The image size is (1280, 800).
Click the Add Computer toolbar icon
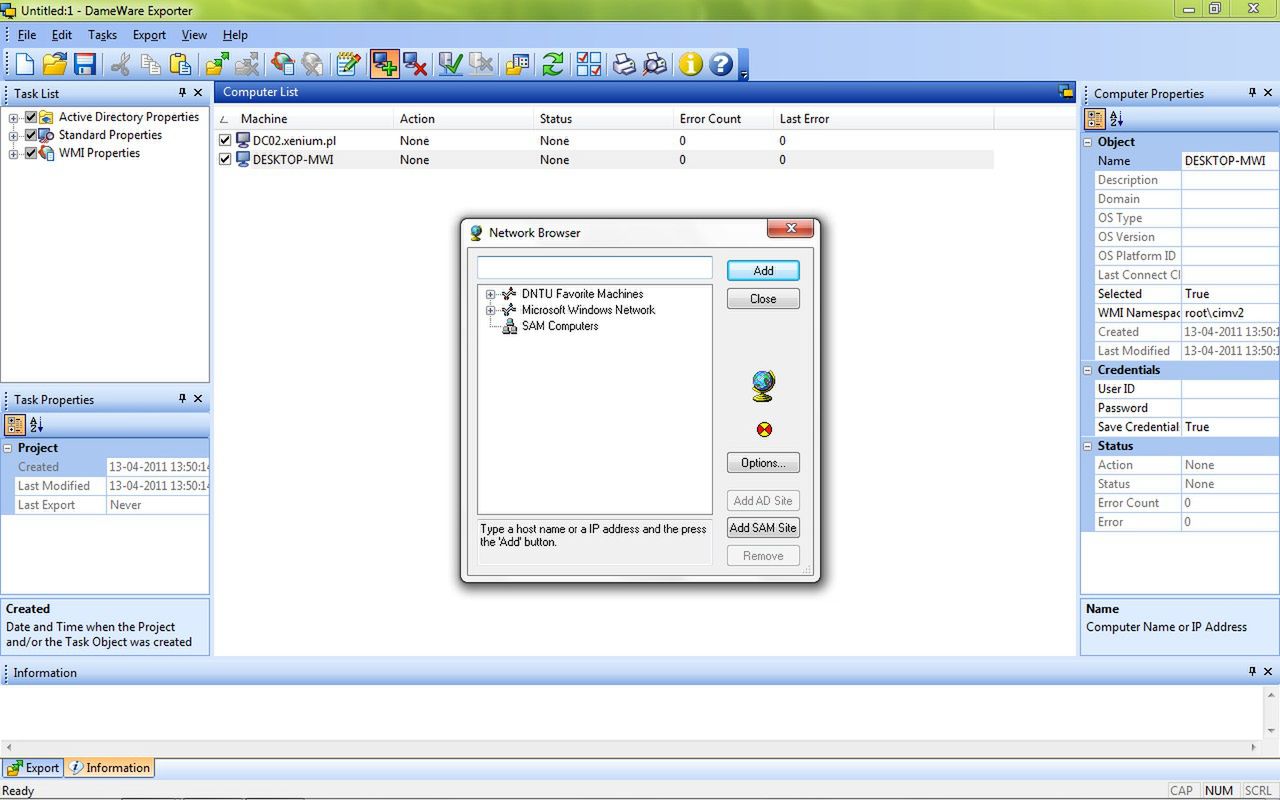coord(384,64)
